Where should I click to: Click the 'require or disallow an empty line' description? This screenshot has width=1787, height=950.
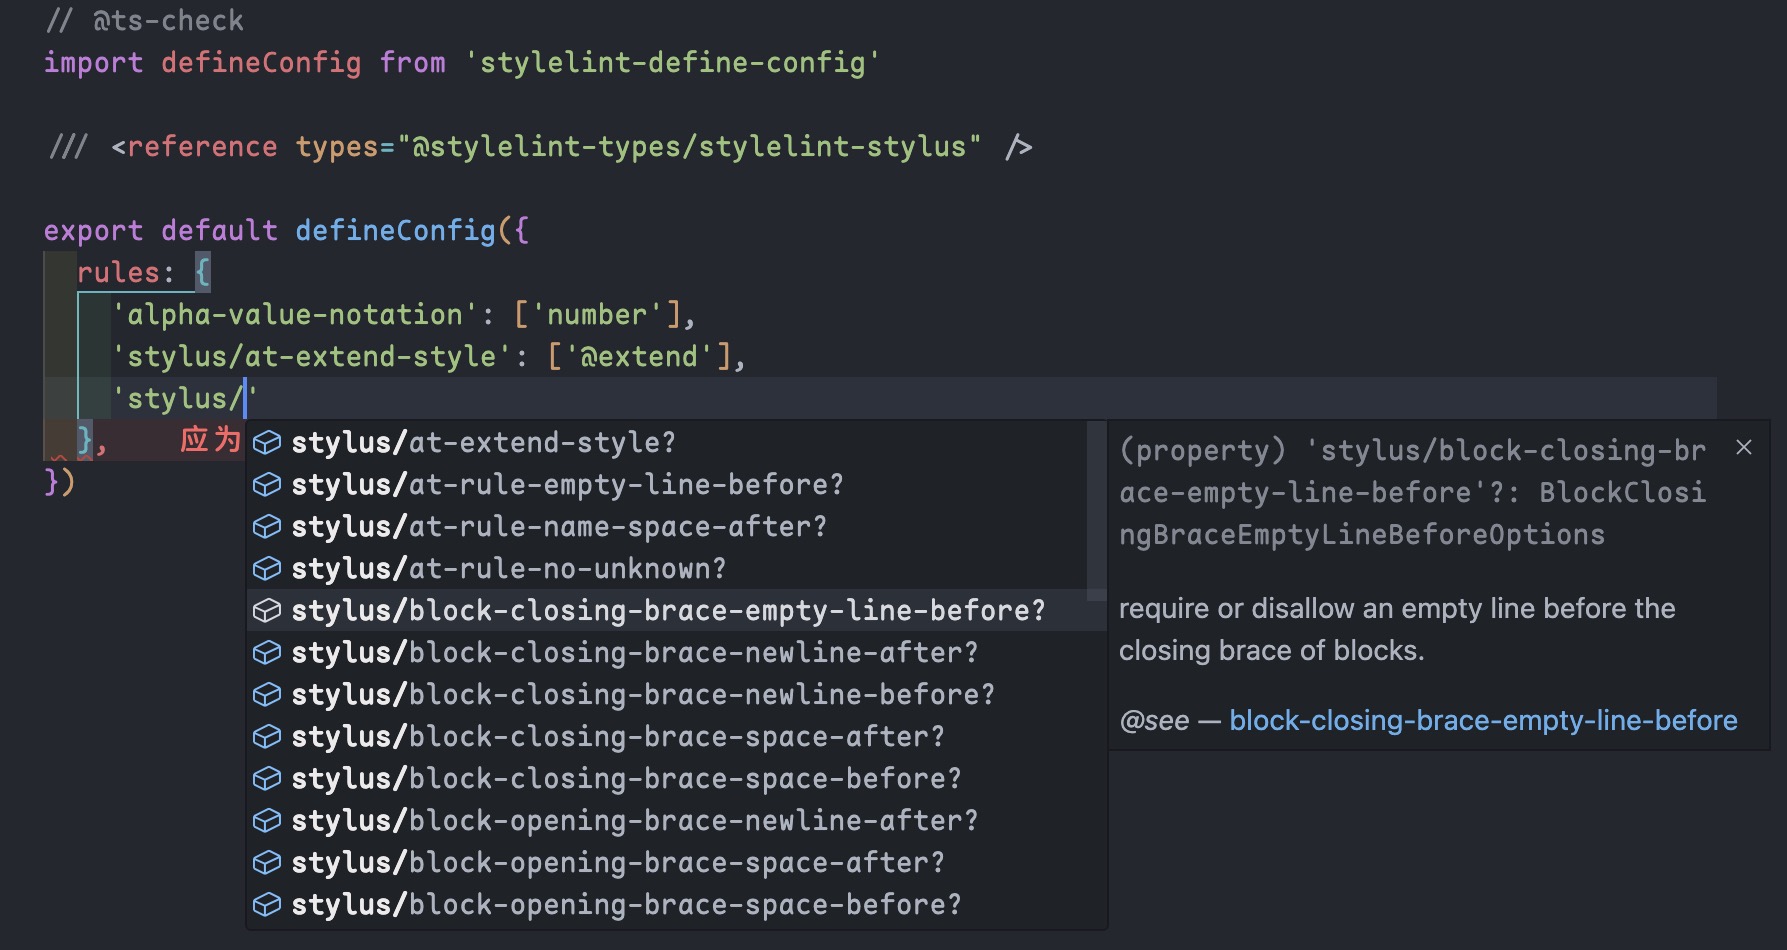point(1396,629)
